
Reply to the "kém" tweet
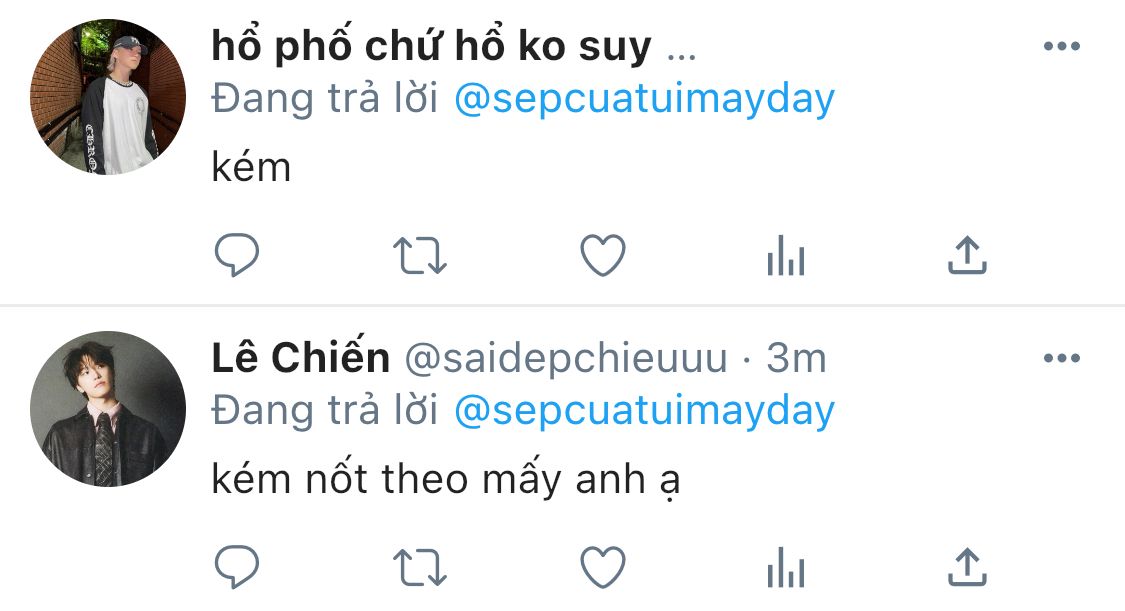237,255
